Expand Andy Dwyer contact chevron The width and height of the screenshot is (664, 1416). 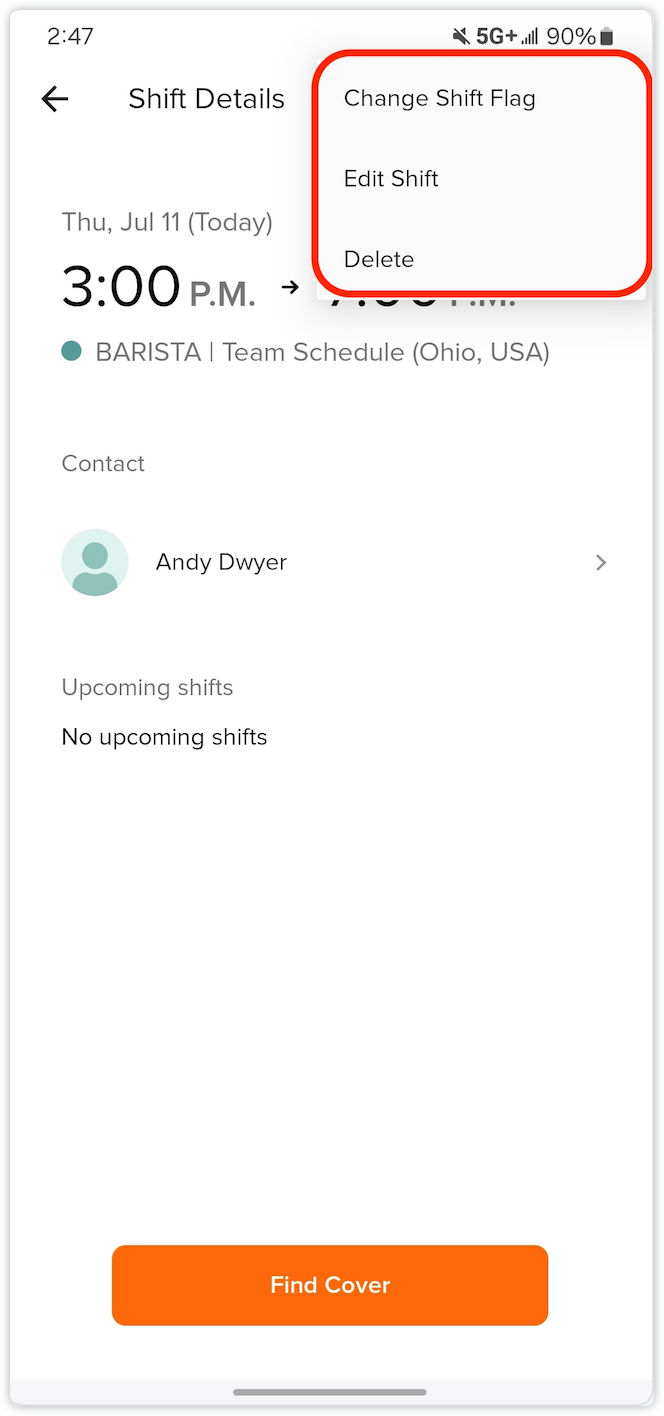click(601, 563)
